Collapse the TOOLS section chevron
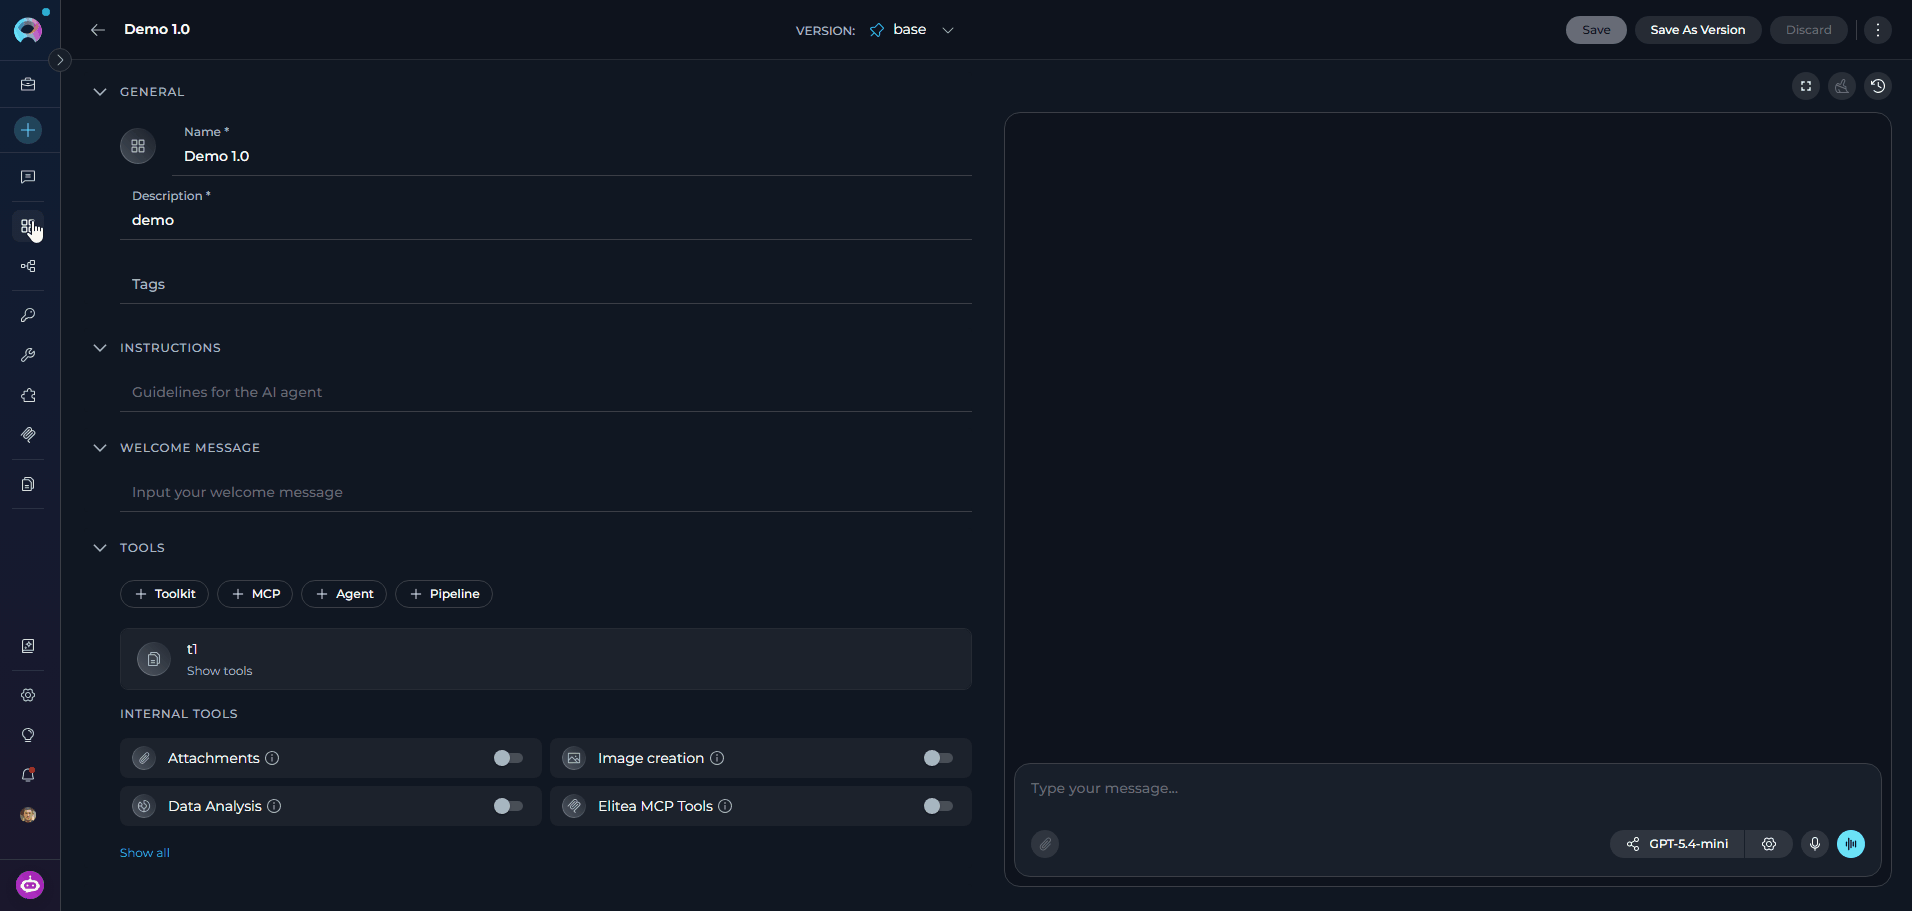 tap(100, 548)
